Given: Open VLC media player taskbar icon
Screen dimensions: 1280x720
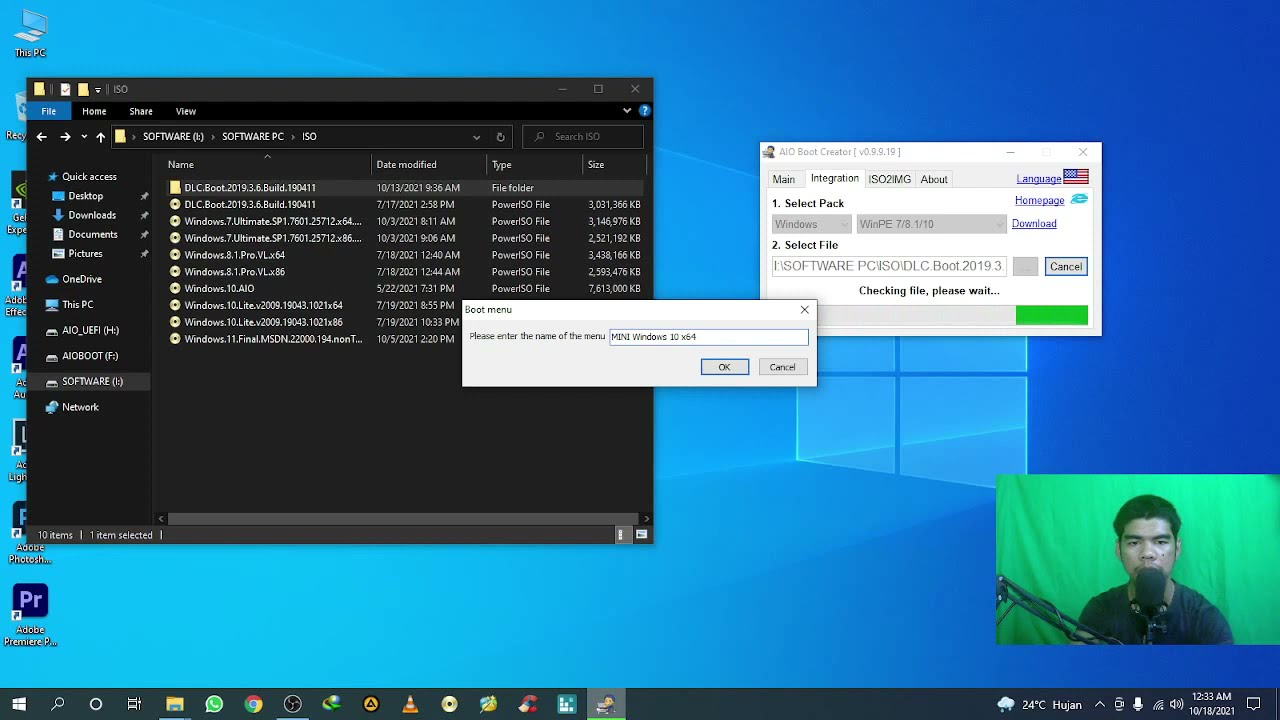Looking at the screenshot, I should [x=409, y=704].
